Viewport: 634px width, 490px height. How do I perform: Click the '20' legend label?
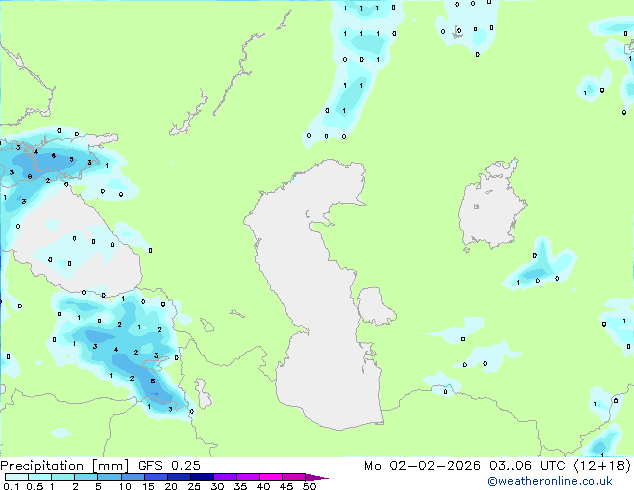(x=171, y=486)
